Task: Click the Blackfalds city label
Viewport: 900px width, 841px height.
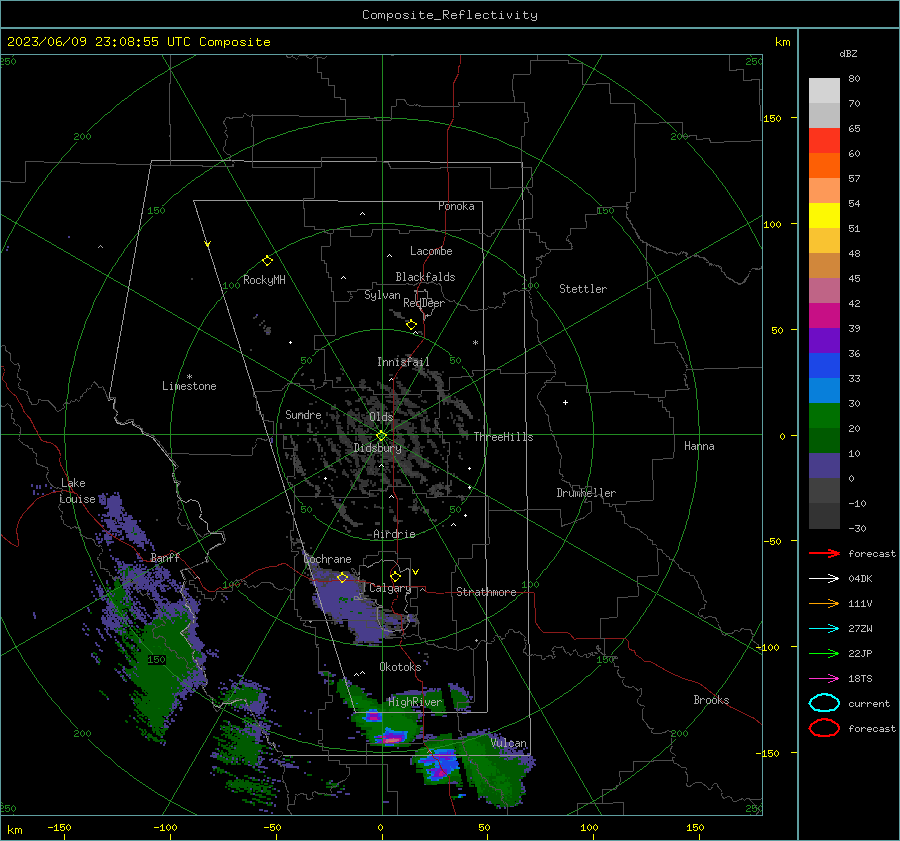Action: point(425,277)
